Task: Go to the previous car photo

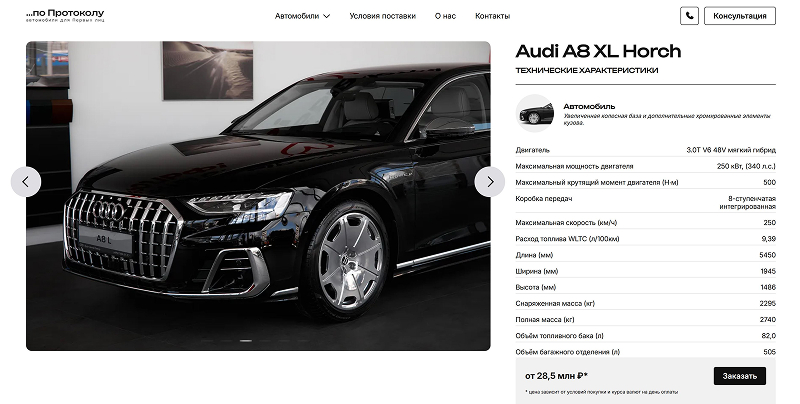Action: (26, 182)
